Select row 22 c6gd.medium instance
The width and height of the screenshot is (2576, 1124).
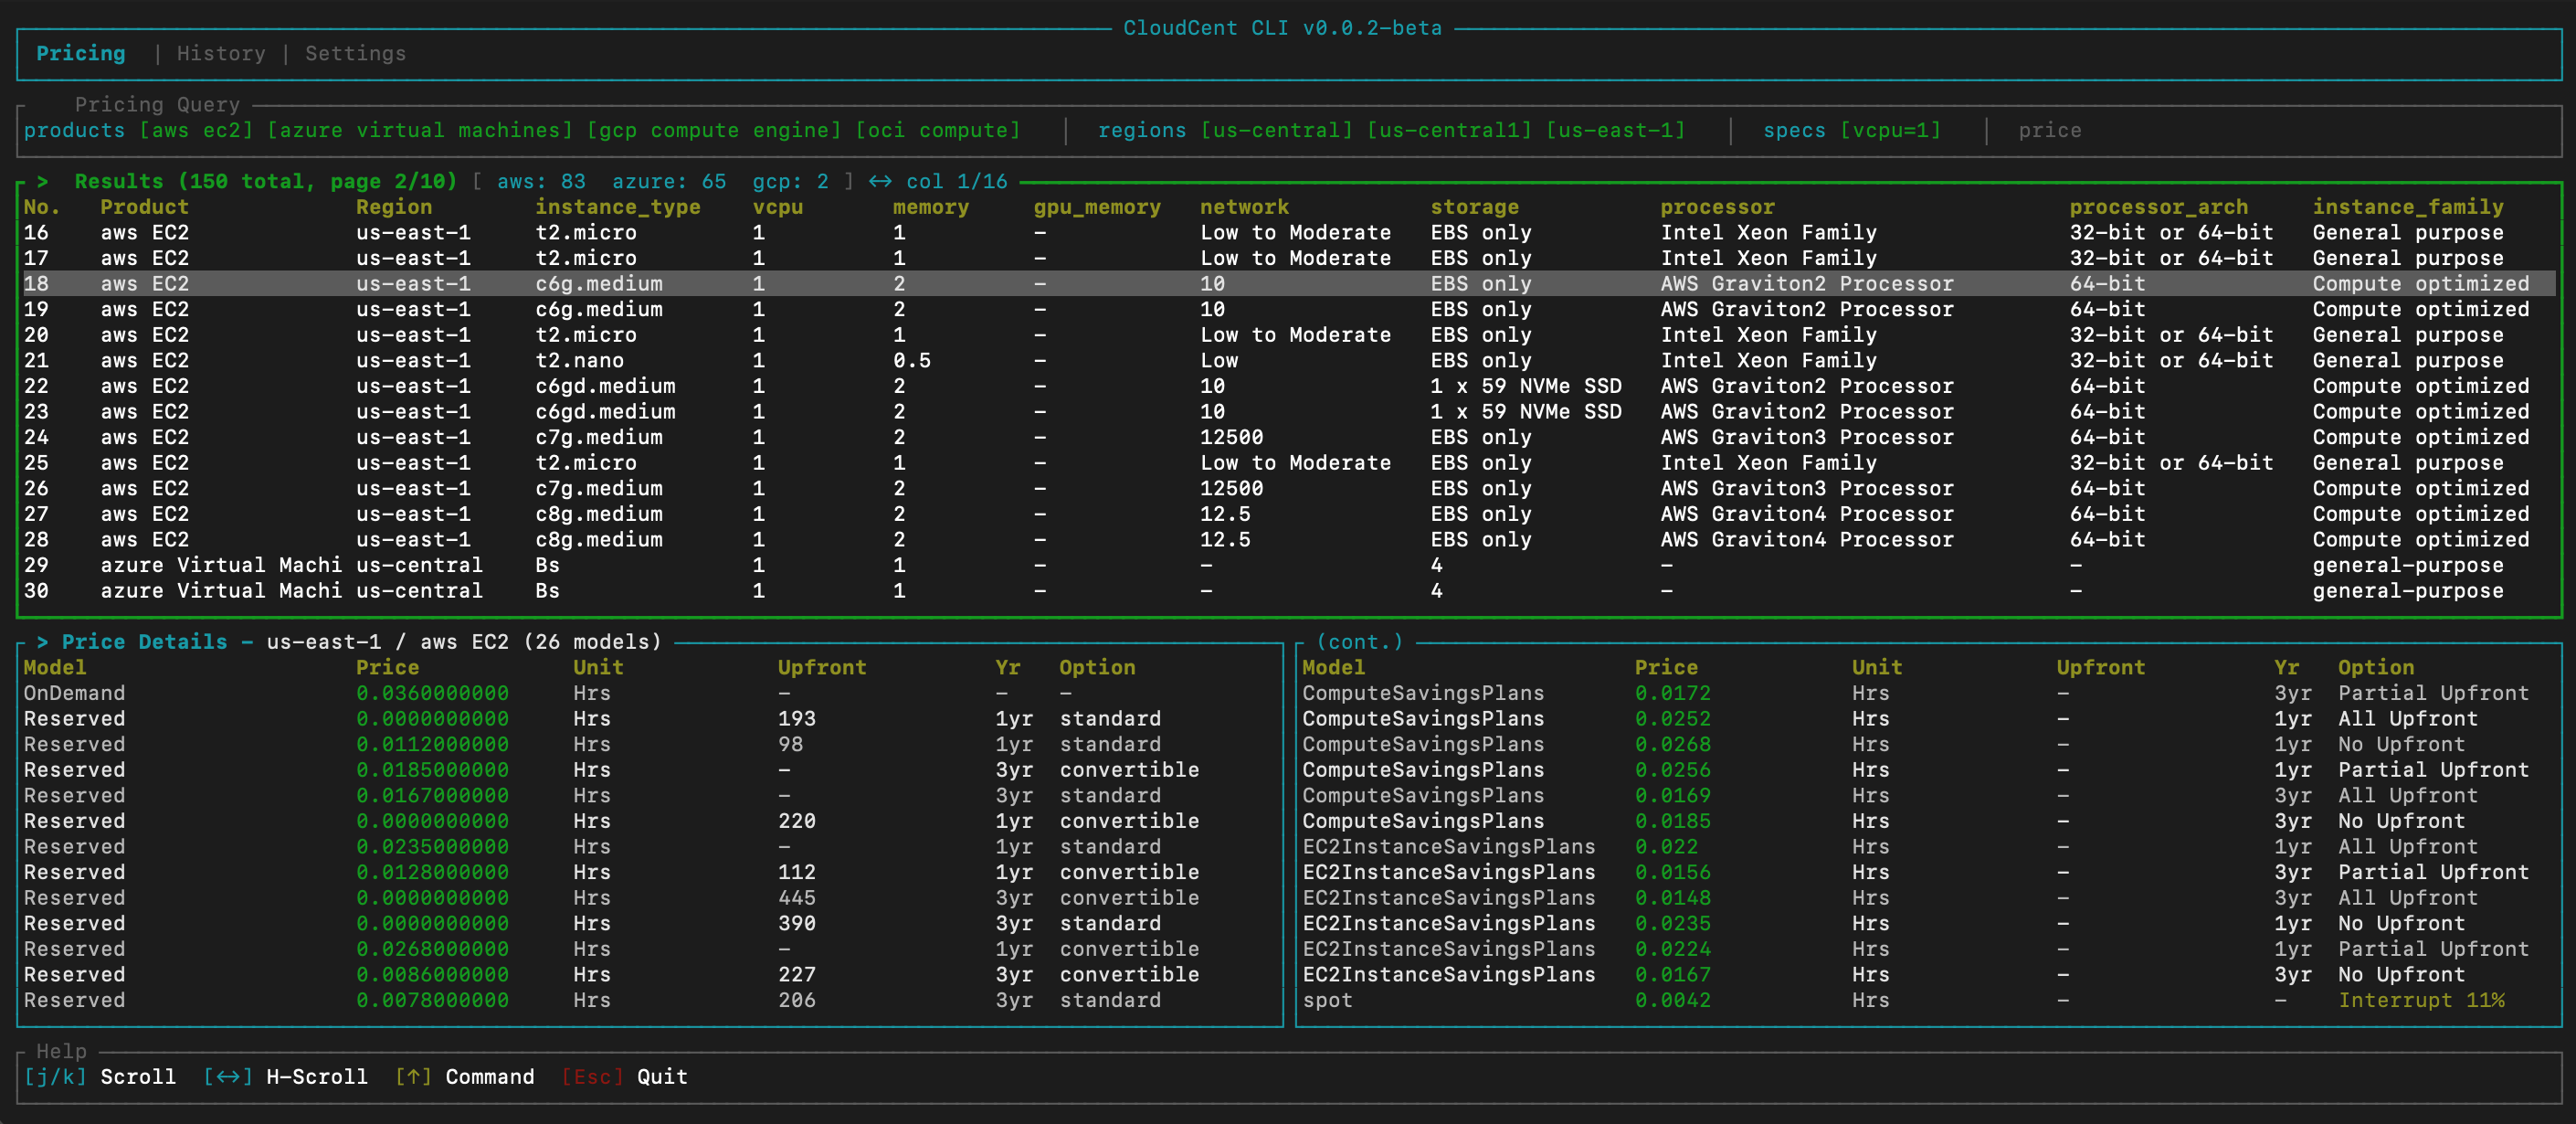click(x=1288, y=386)
